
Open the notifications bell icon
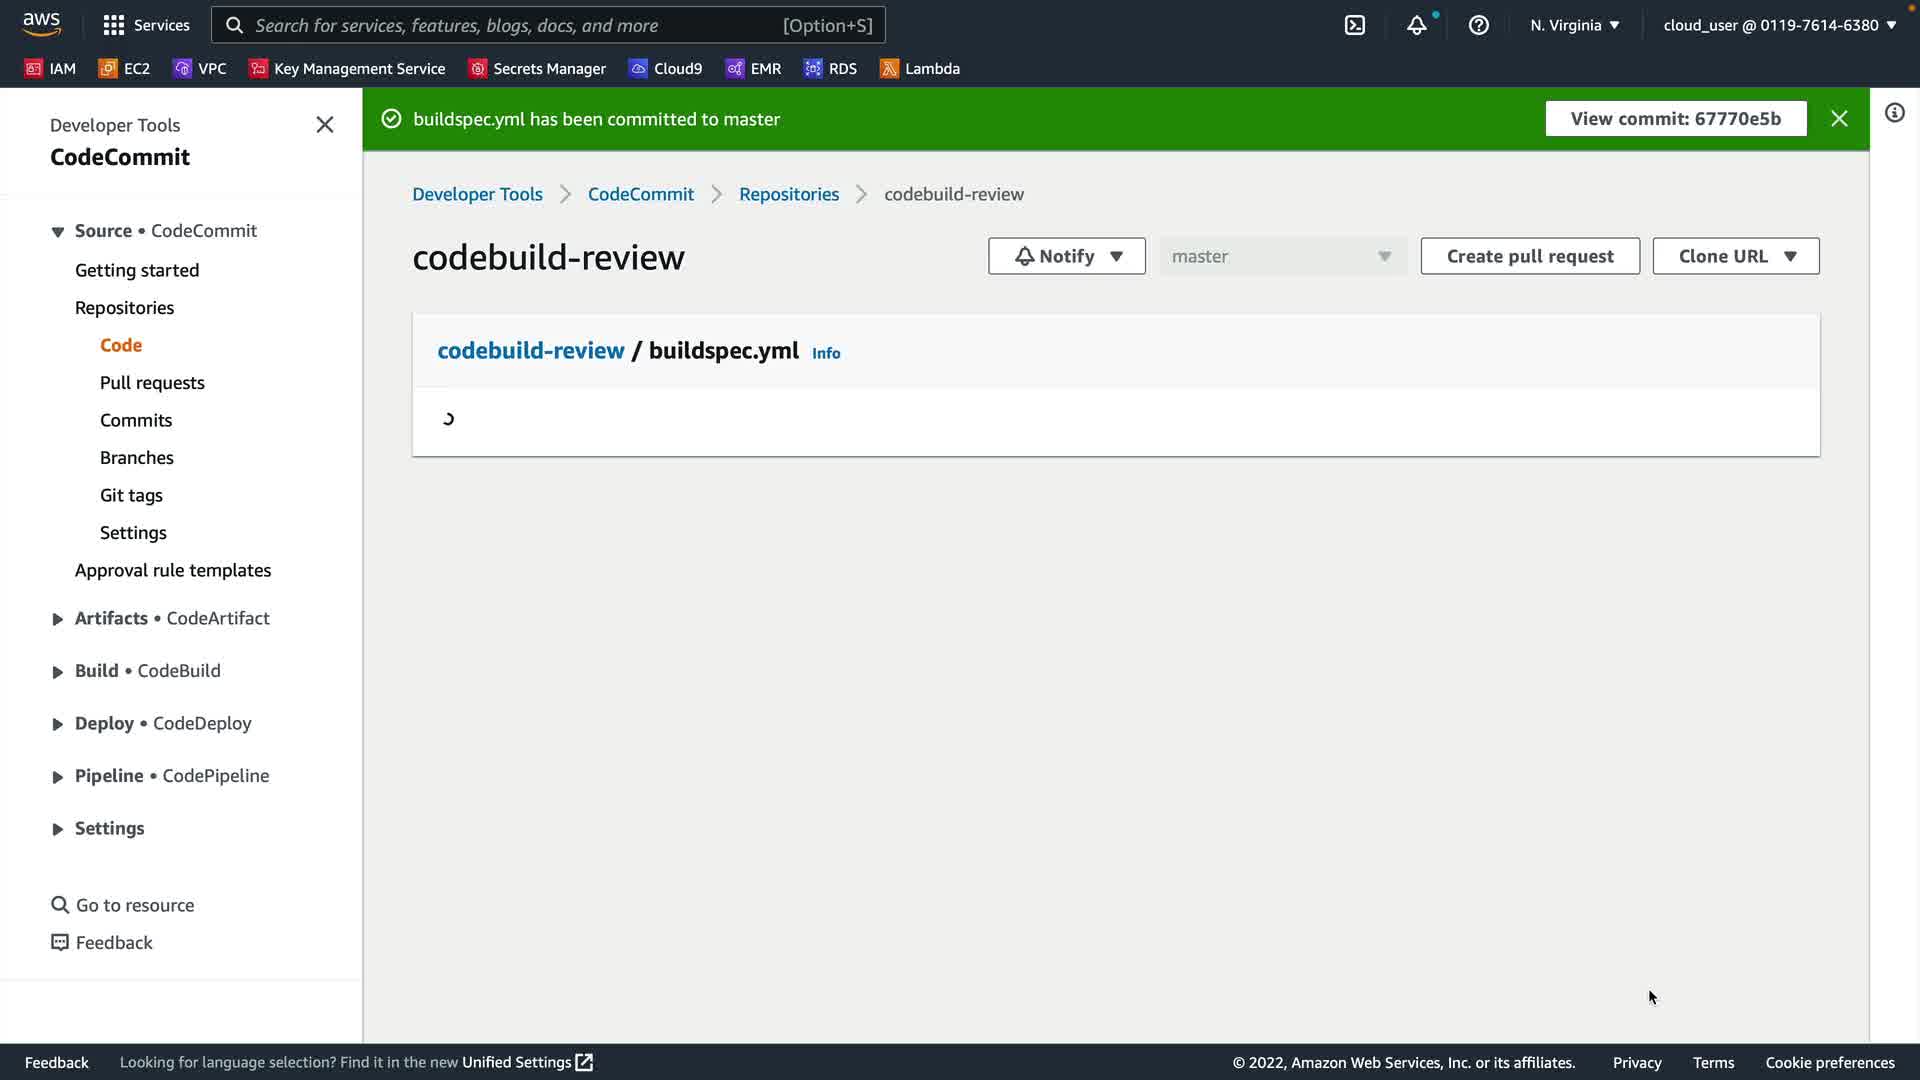point(1416,25)
